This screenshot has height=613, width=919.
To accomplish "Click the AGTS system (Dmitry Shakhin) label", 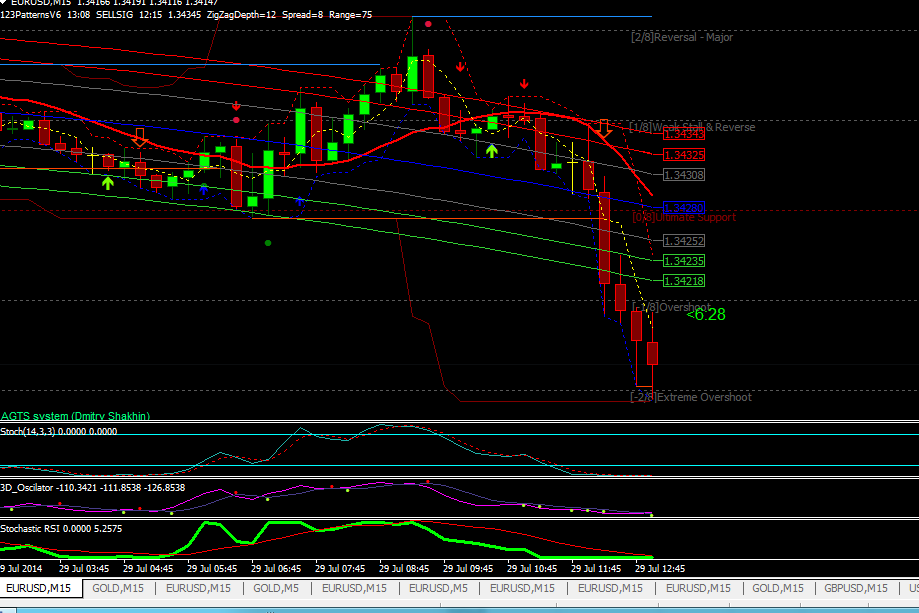I will (x=75, y=416).
